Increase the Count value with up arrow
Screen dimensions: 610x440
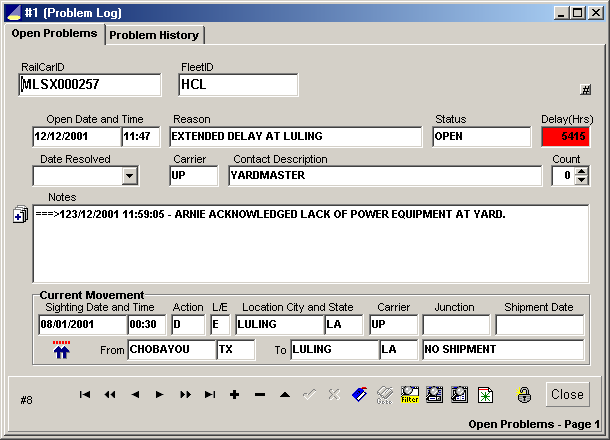(582, 171)
